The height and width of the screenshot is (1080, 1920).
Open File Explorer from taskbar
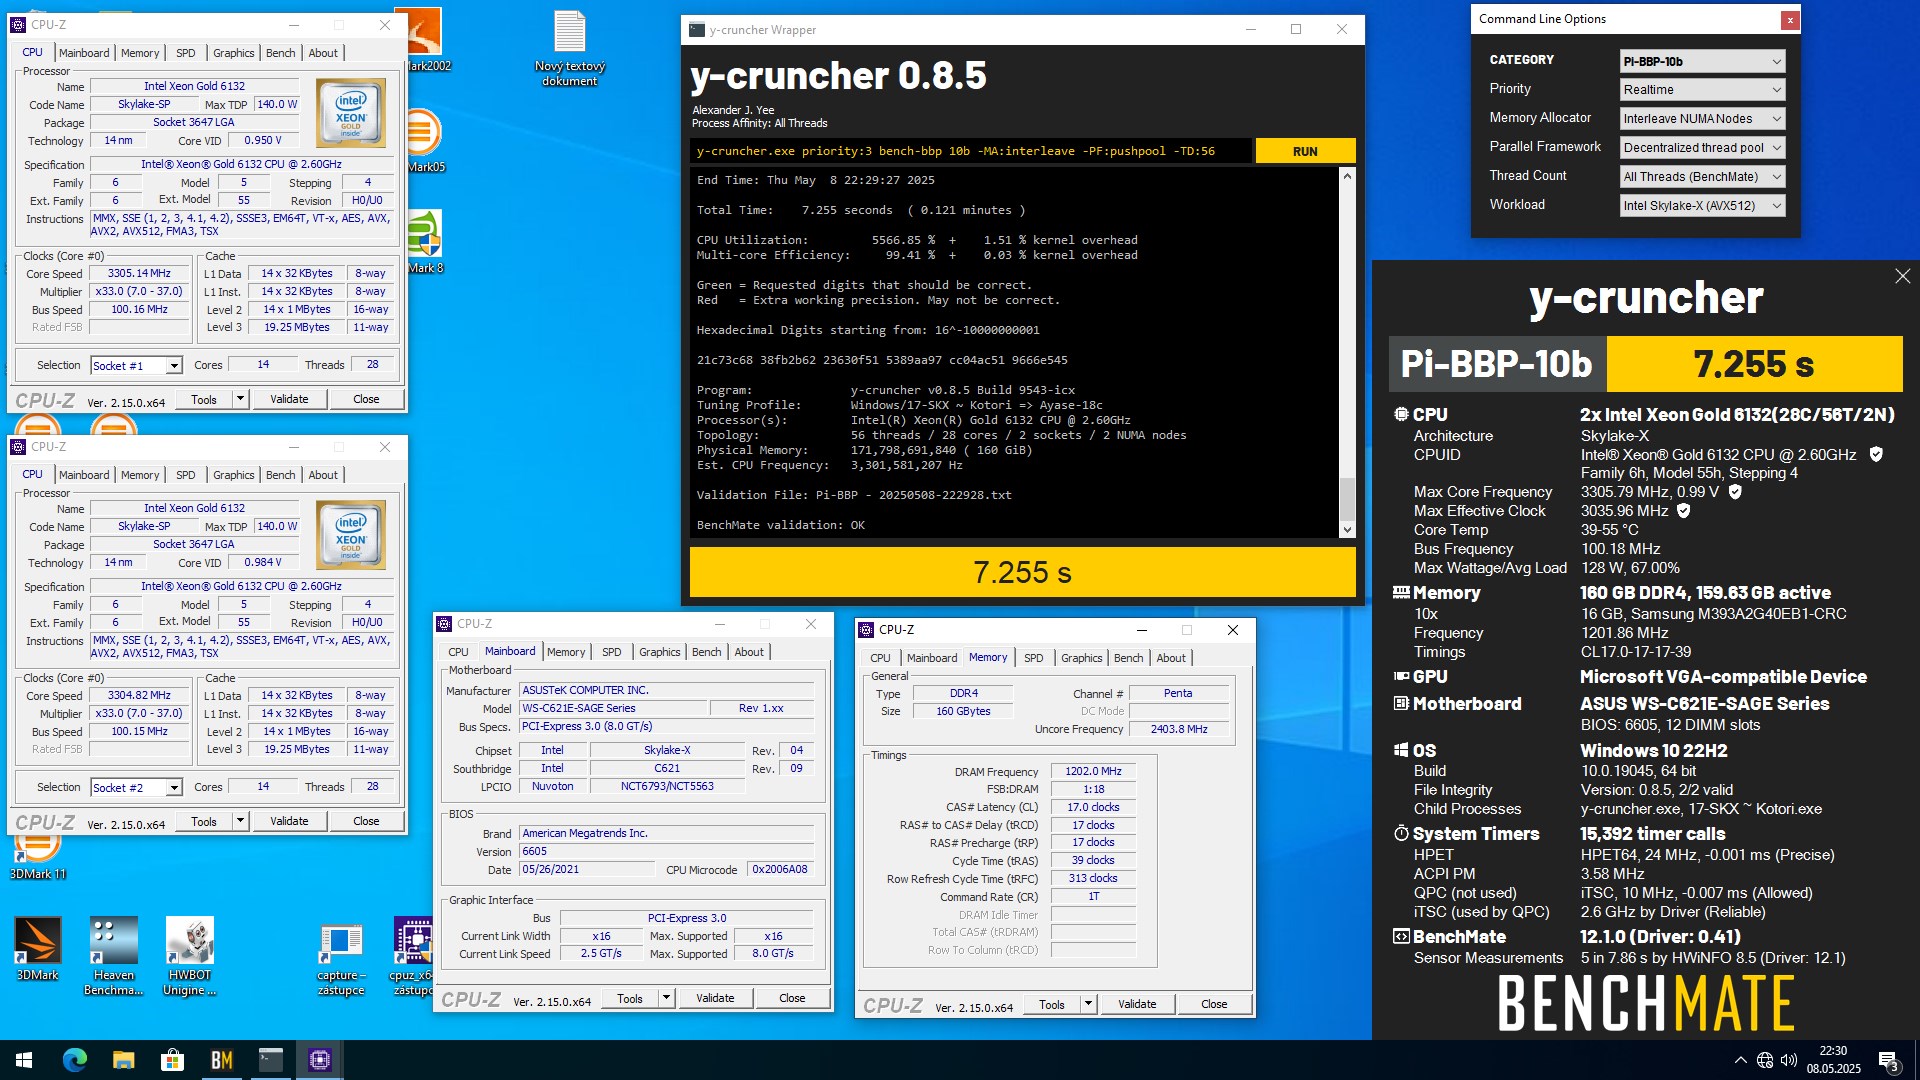pyautogui.click(x=124, y=1060)
